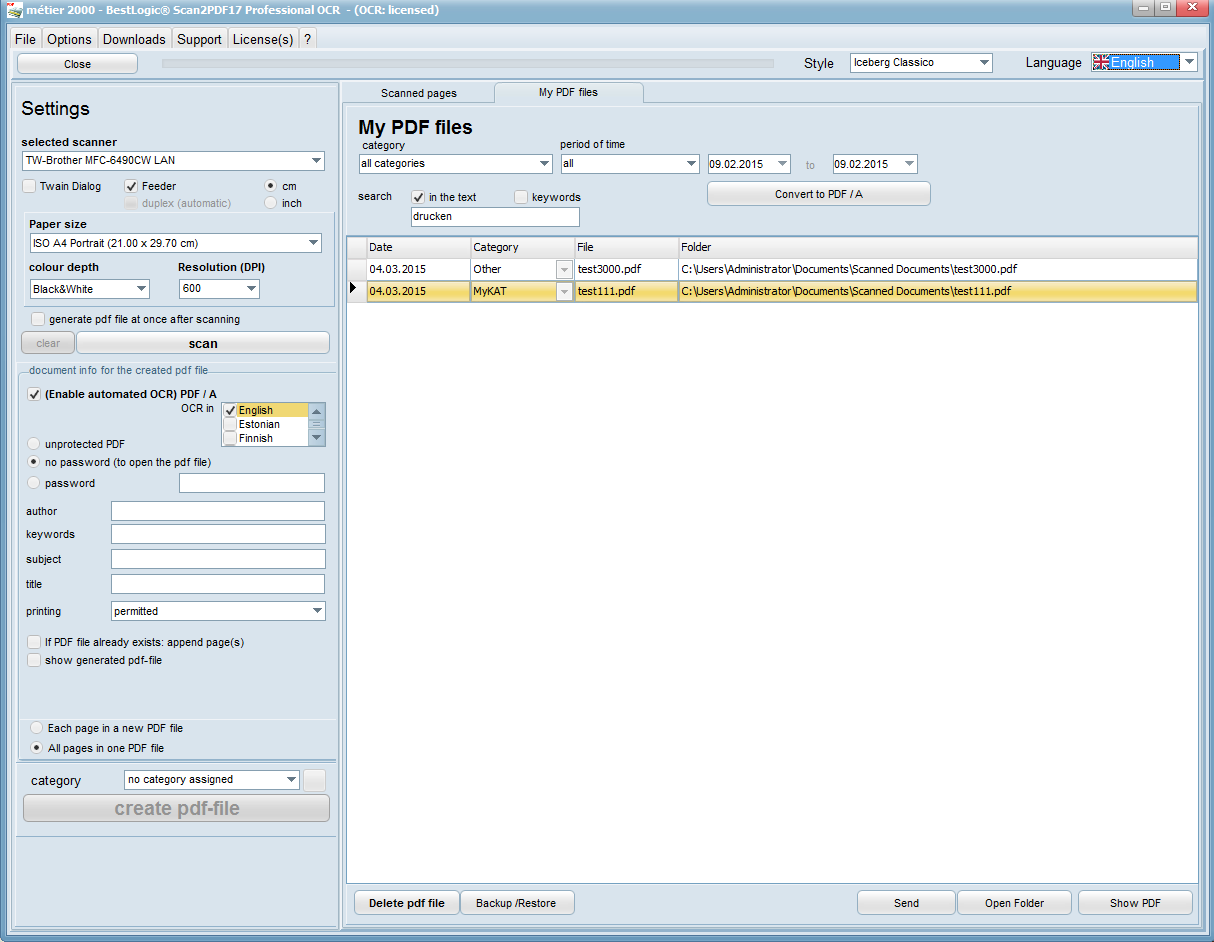Click the Convert to PDF / A button
This screenshot has height=942, width=1214.
[818, 194]
